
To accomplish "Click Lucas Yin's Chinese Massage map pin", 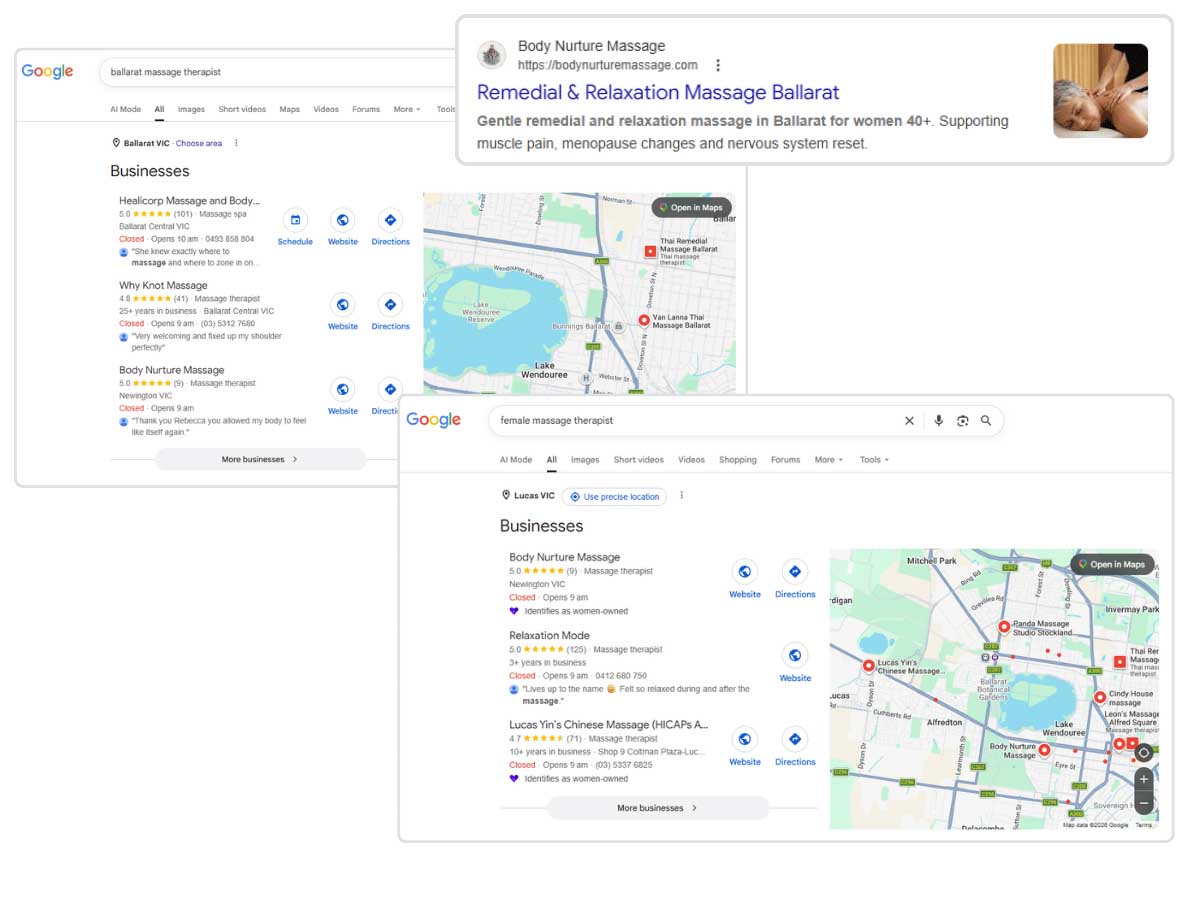I will [x=868, y=665].
